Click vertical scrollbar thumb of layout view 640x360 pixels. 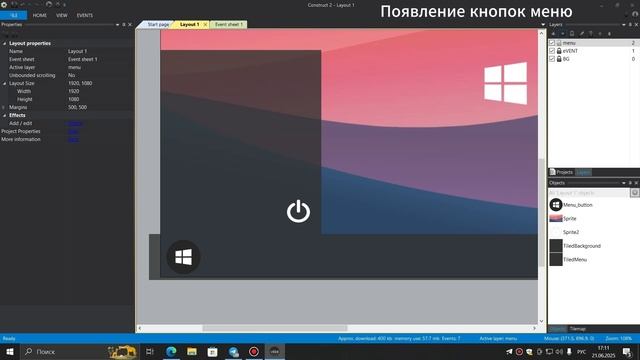pyautogui.click(x=542, y=212)
